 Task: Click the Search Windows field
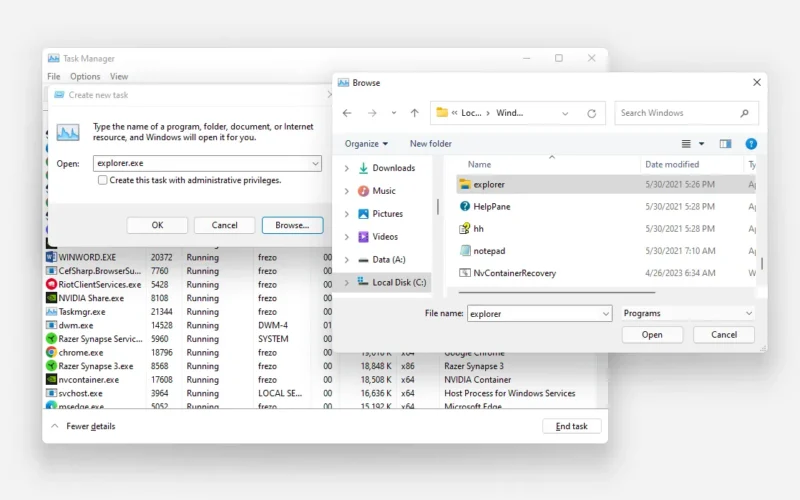click(x=686, y=113)
